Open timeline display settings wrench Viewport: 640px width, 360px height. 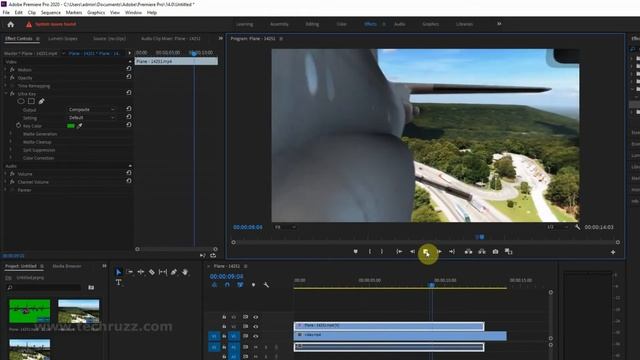pos(266,285)
